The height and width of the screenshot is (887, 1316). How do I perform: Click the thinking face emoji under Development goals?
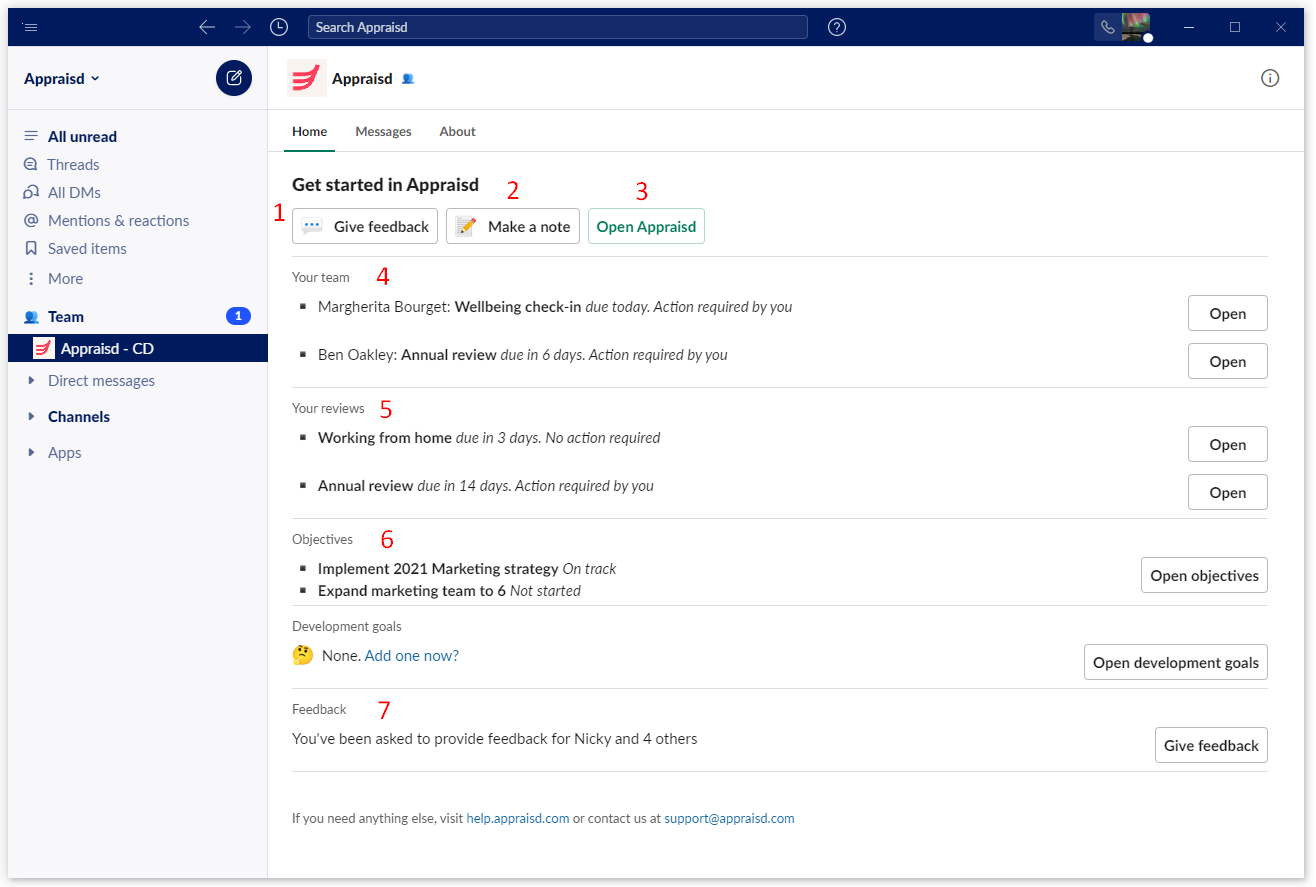[x=303, y=656]
